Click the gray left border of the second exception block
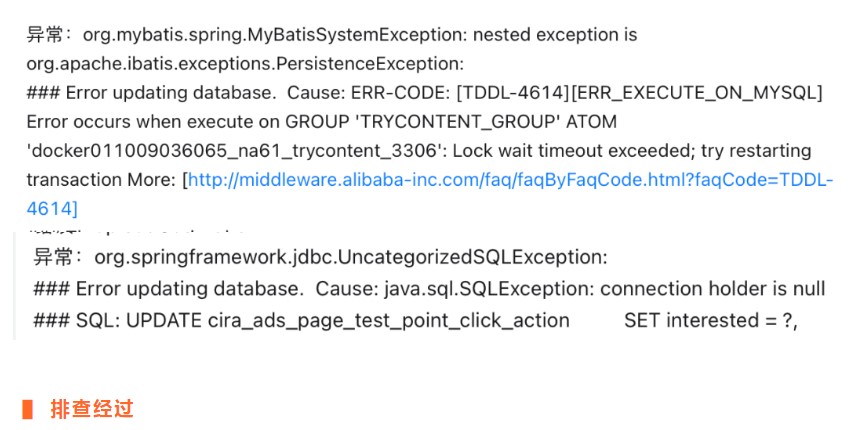854x430 pixels. [15, 288]
